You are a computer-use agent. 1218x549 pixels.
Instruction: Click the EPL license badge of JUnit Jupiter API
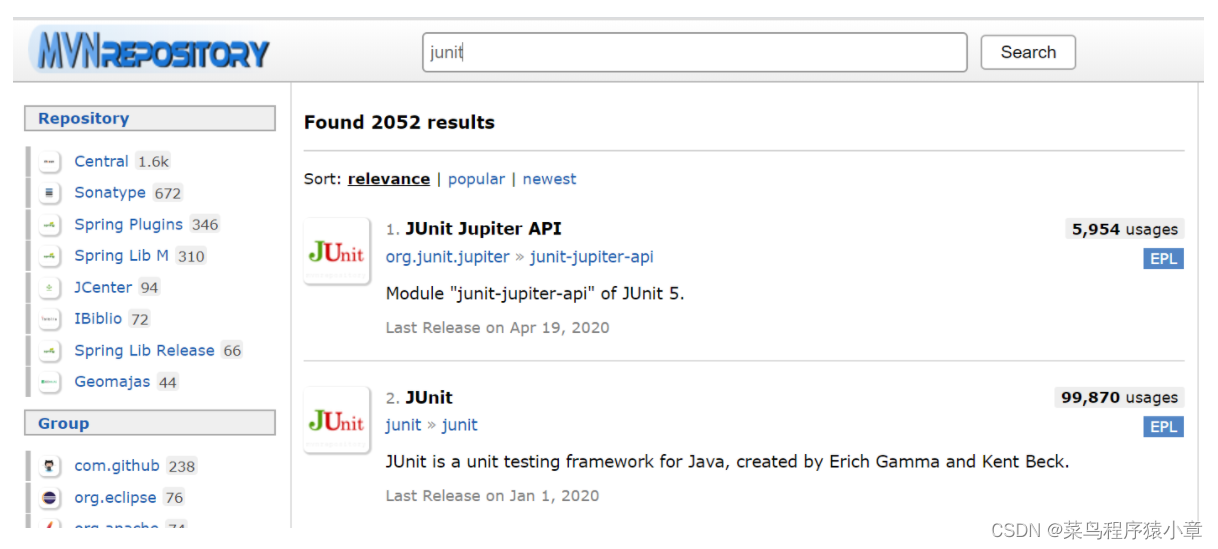[1163, 259]
